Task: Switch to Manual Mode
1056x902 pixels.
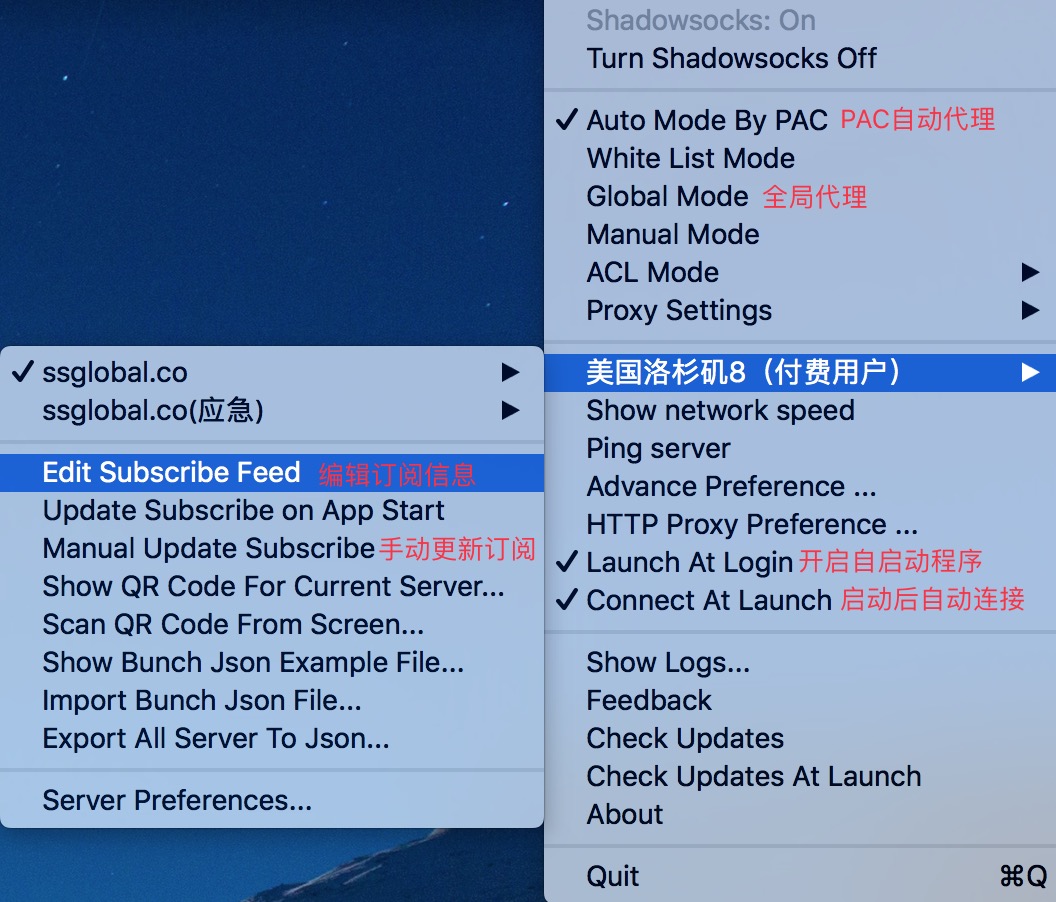Action: pos(799,234)
